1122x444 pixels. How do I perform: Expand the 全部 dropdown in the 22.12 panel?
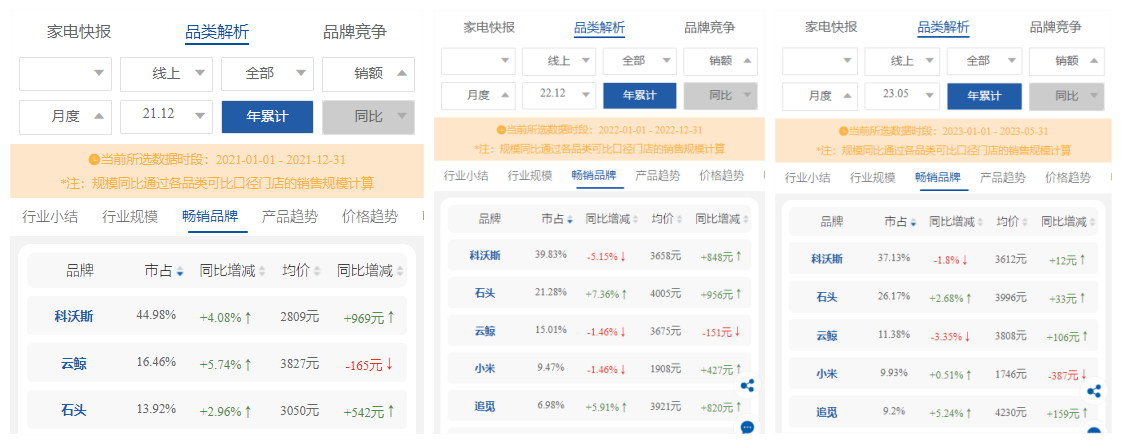click(x=640, y=62)
